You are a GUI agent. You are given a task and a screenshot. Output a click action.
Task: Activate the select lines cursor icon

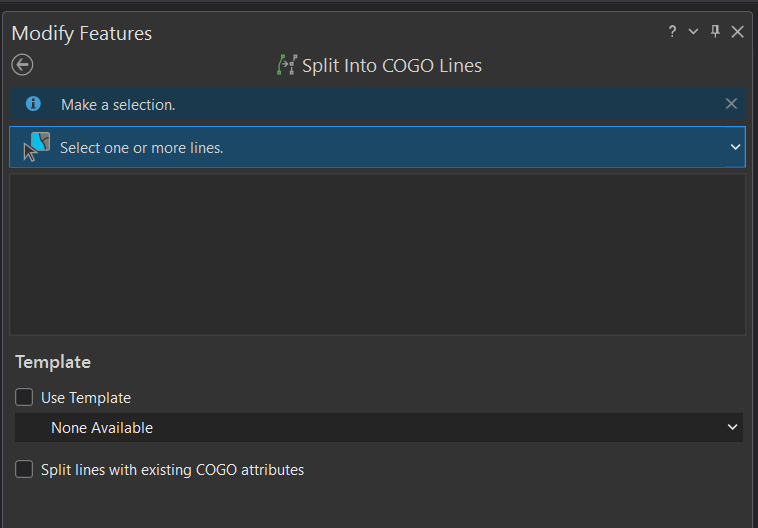click(x=37, y=147)
